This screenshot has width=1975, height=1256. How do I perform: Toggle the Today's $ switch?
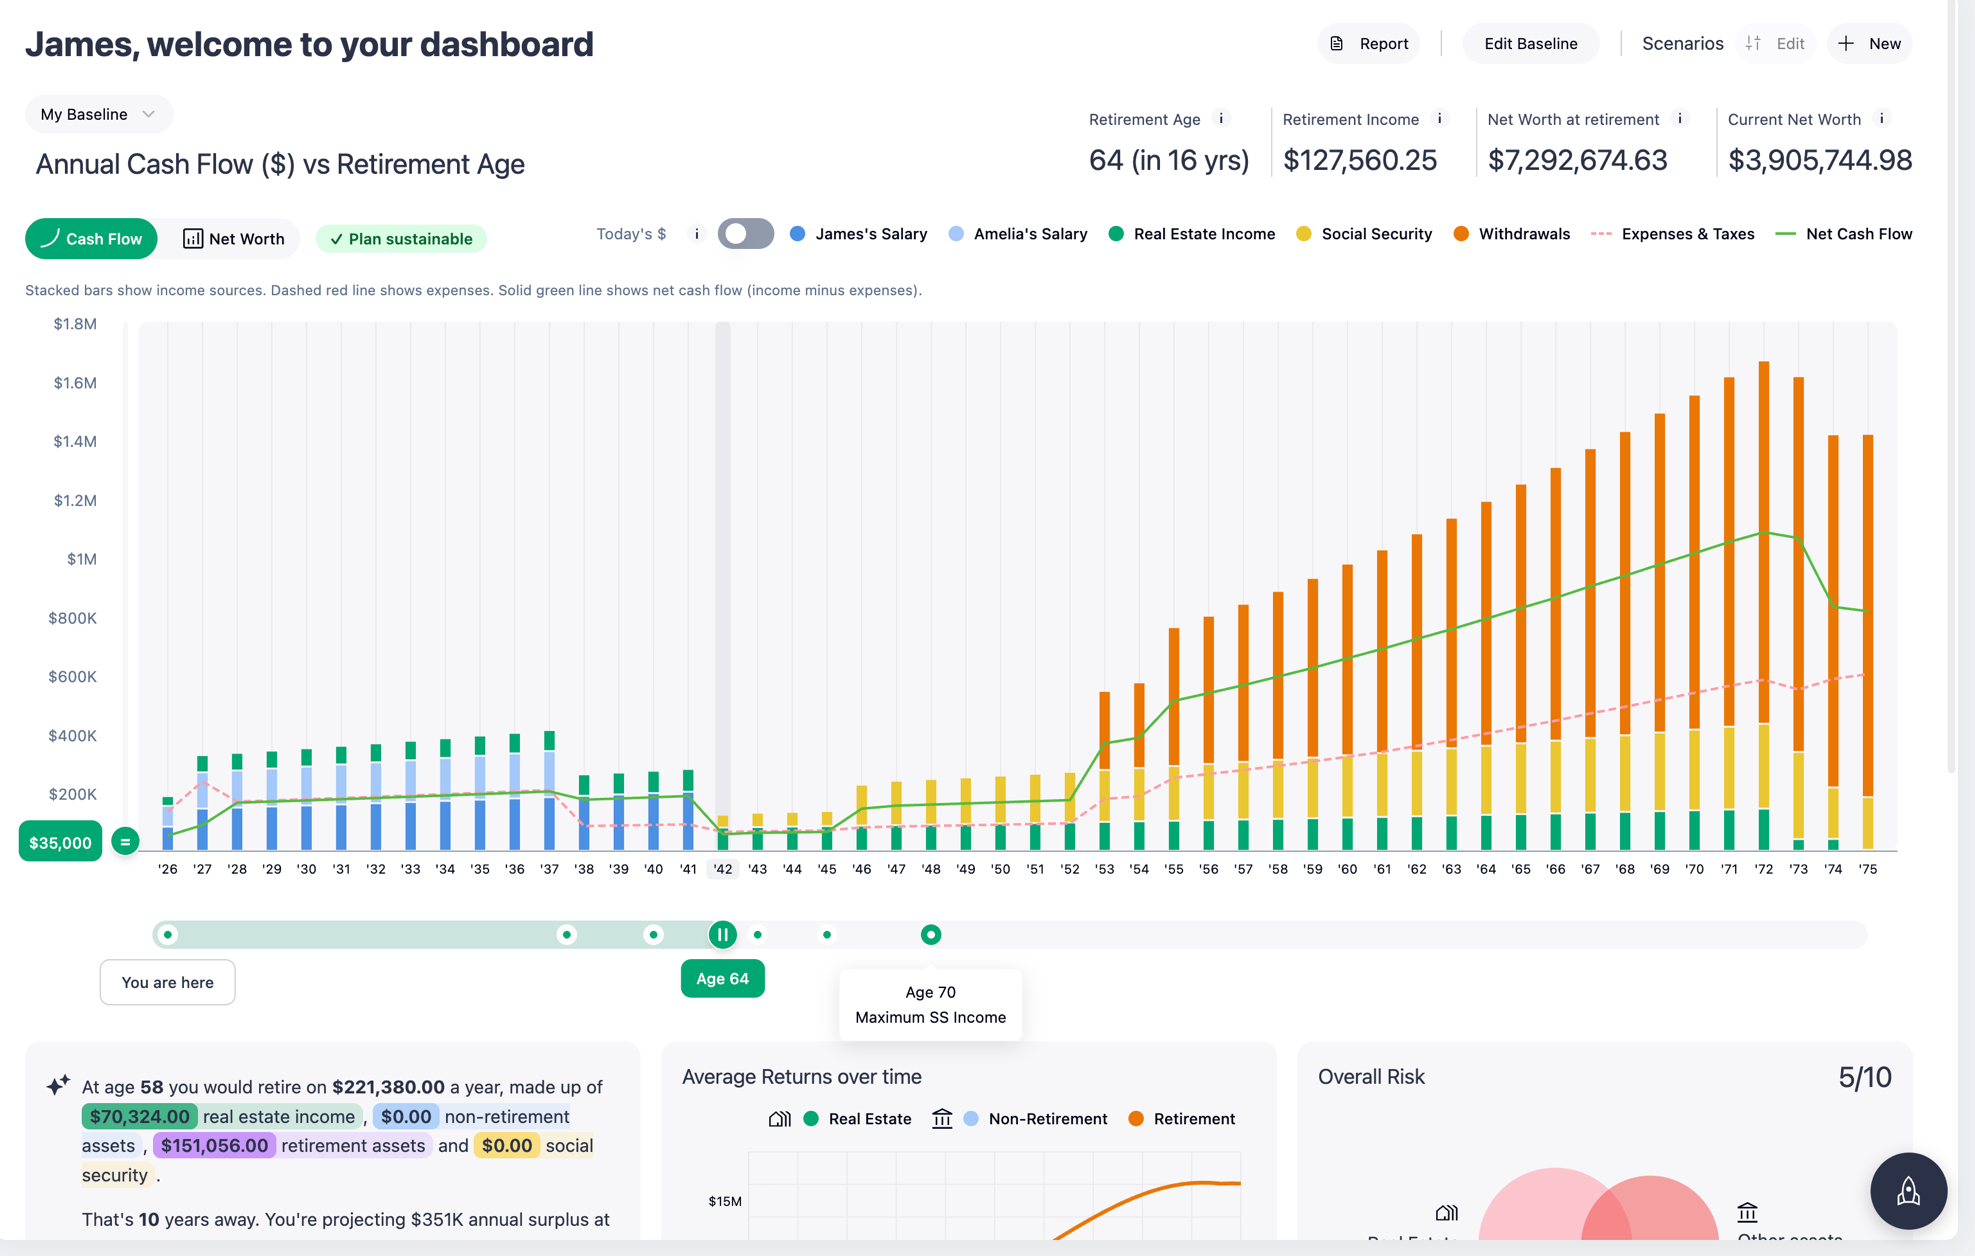coord(746,234)
